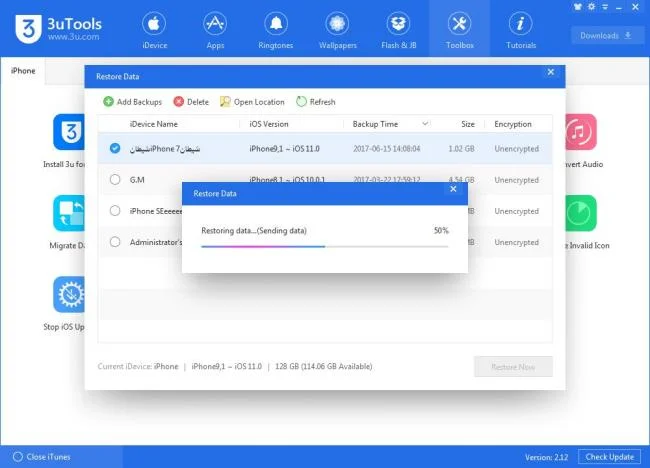
Task: Open the title bar dropdown menu icon
Action: tap(605, 7)
